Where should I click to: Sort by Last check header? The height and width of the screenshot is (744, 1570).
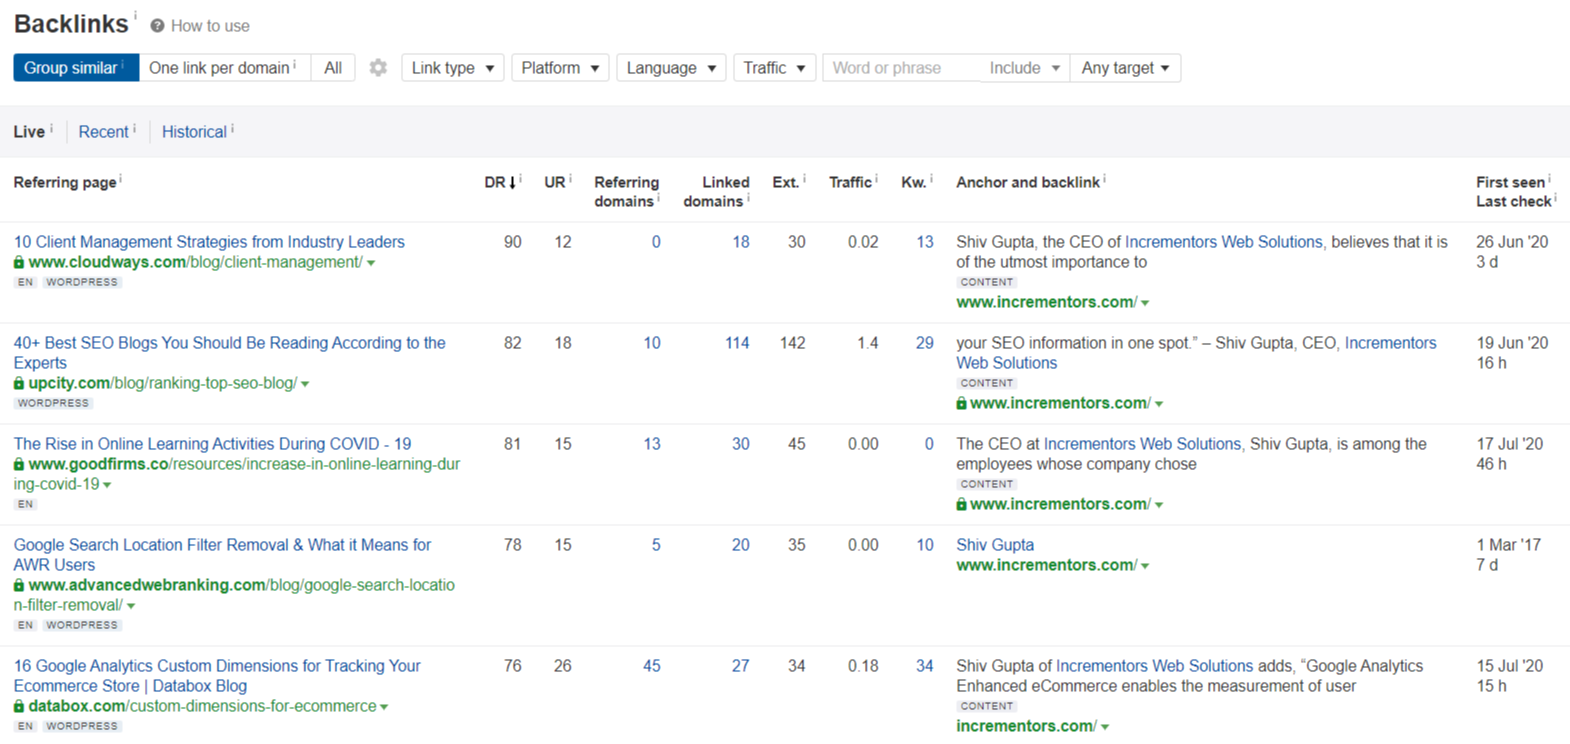tap(1514, 202)
